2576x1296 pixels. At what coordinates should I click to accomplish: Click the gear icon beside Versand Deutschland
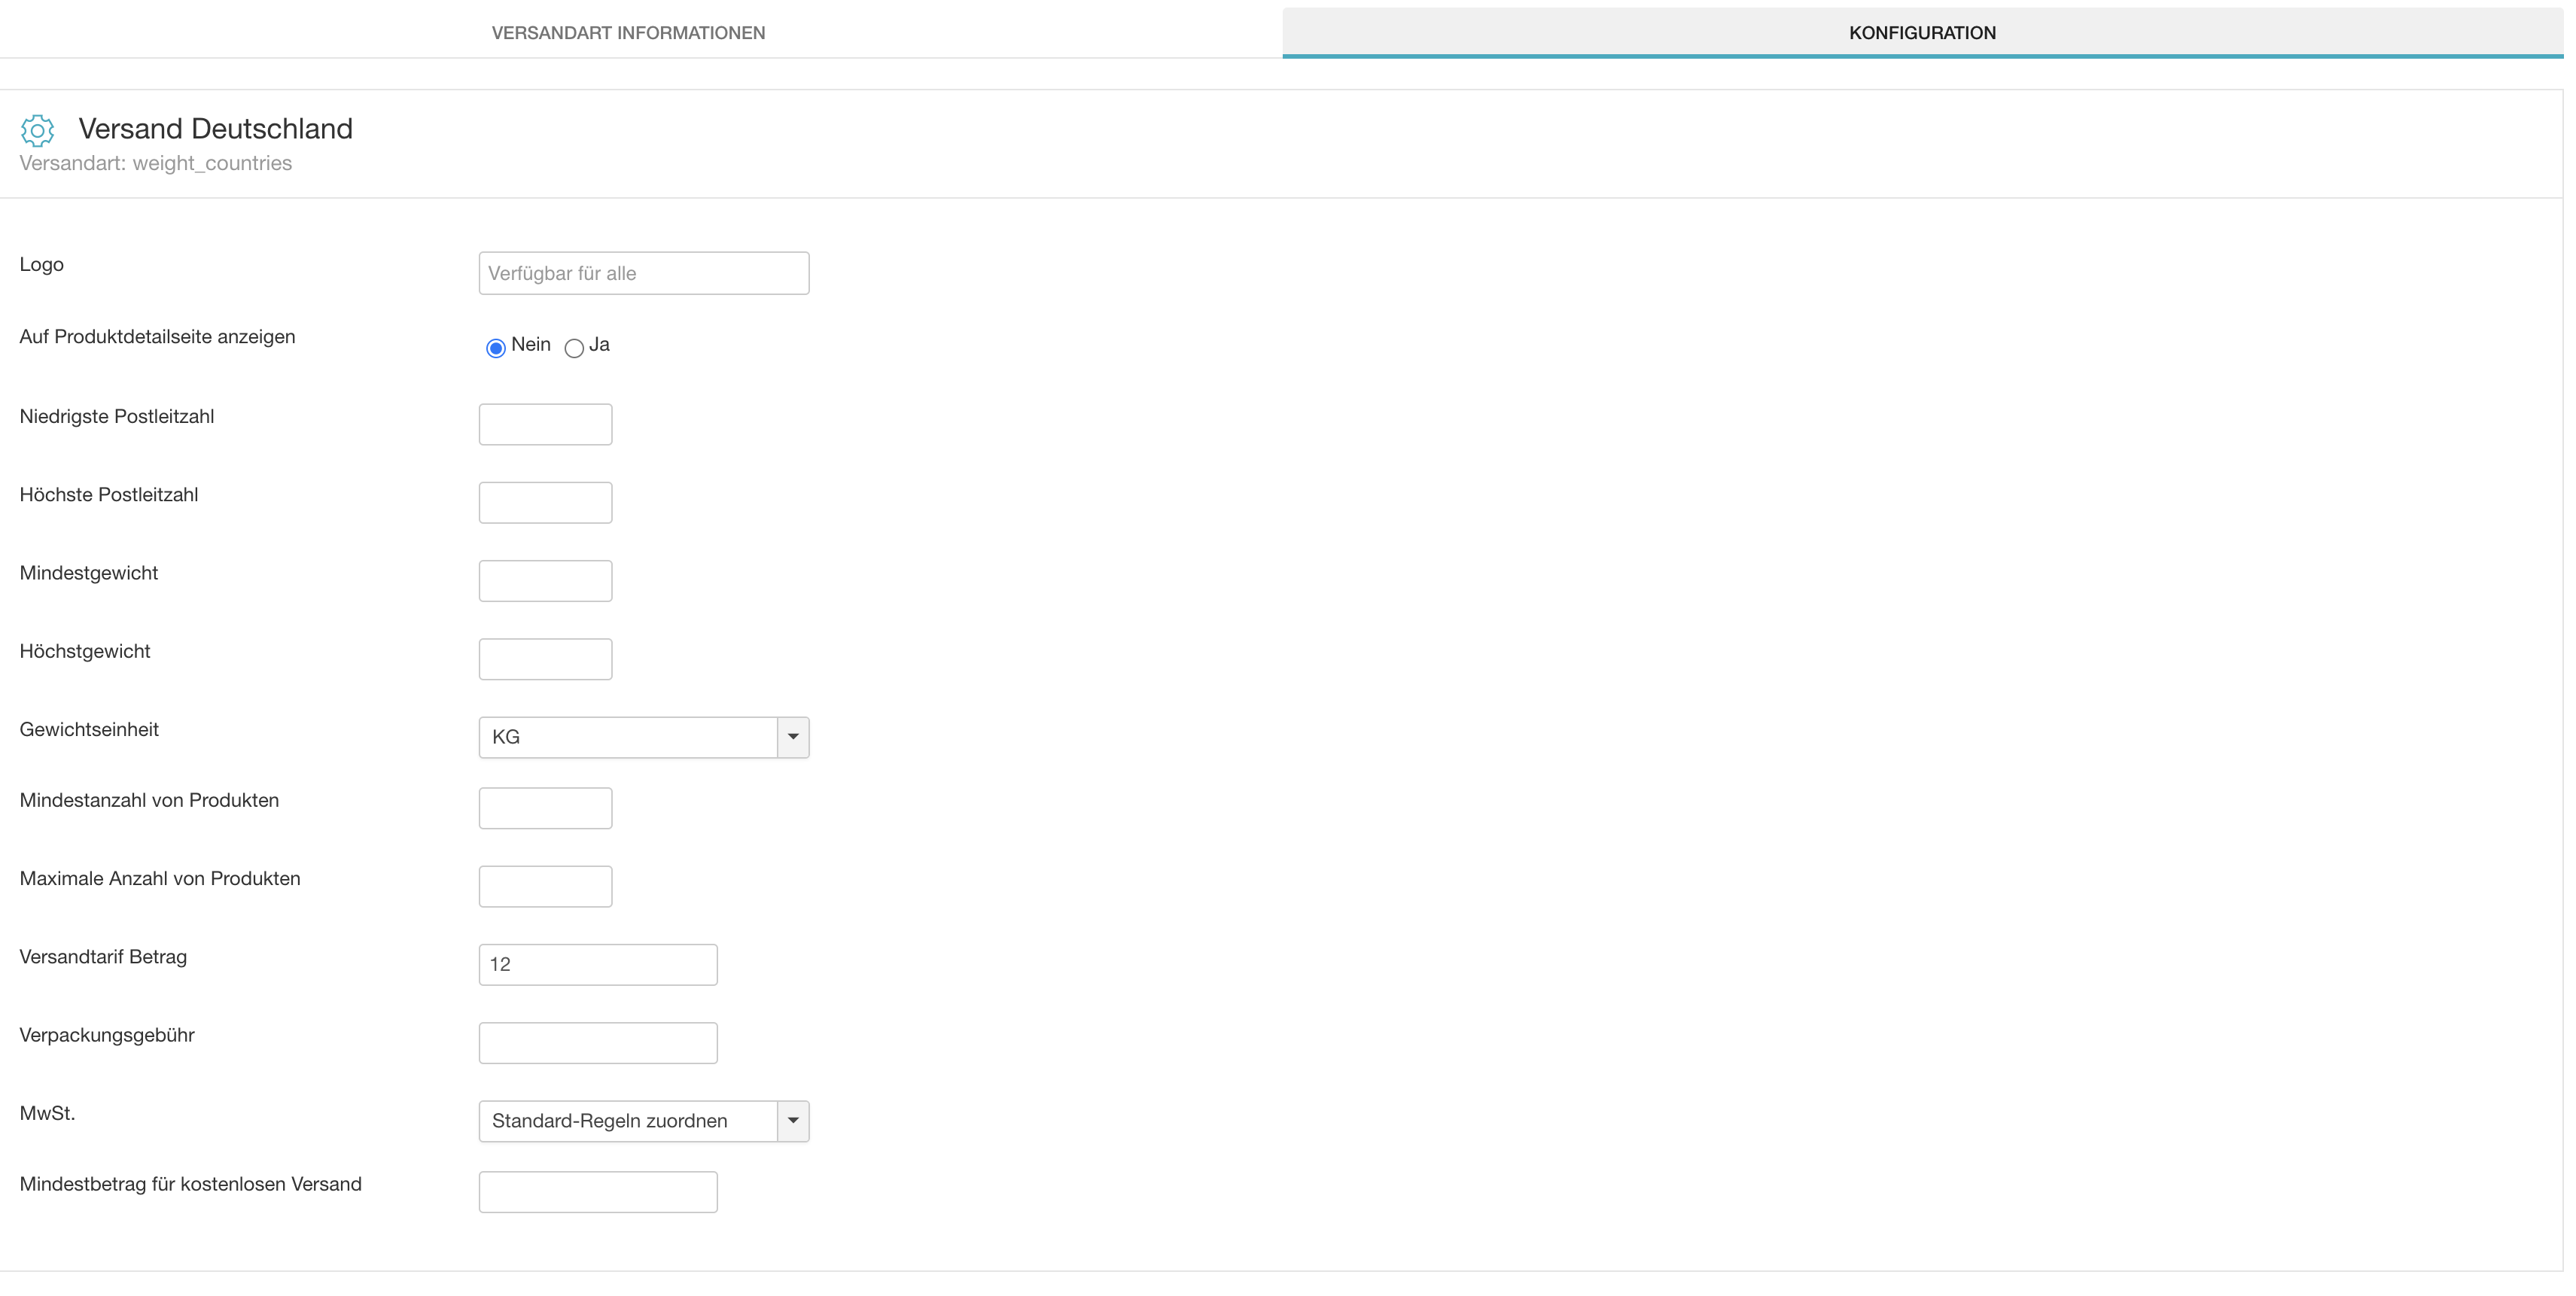(37, 130)
